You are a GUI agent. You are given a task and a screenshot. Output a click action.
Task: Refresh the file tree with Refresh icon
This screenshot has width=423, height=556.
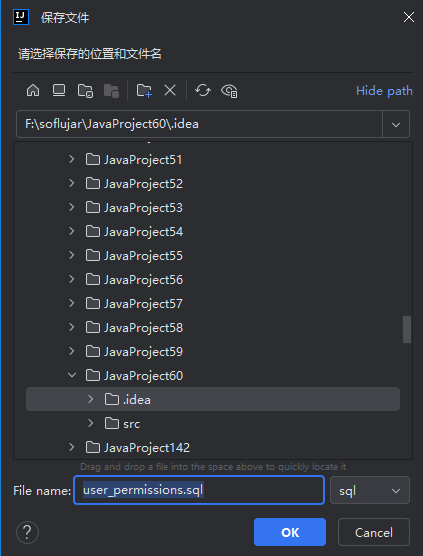coord(203,90)
